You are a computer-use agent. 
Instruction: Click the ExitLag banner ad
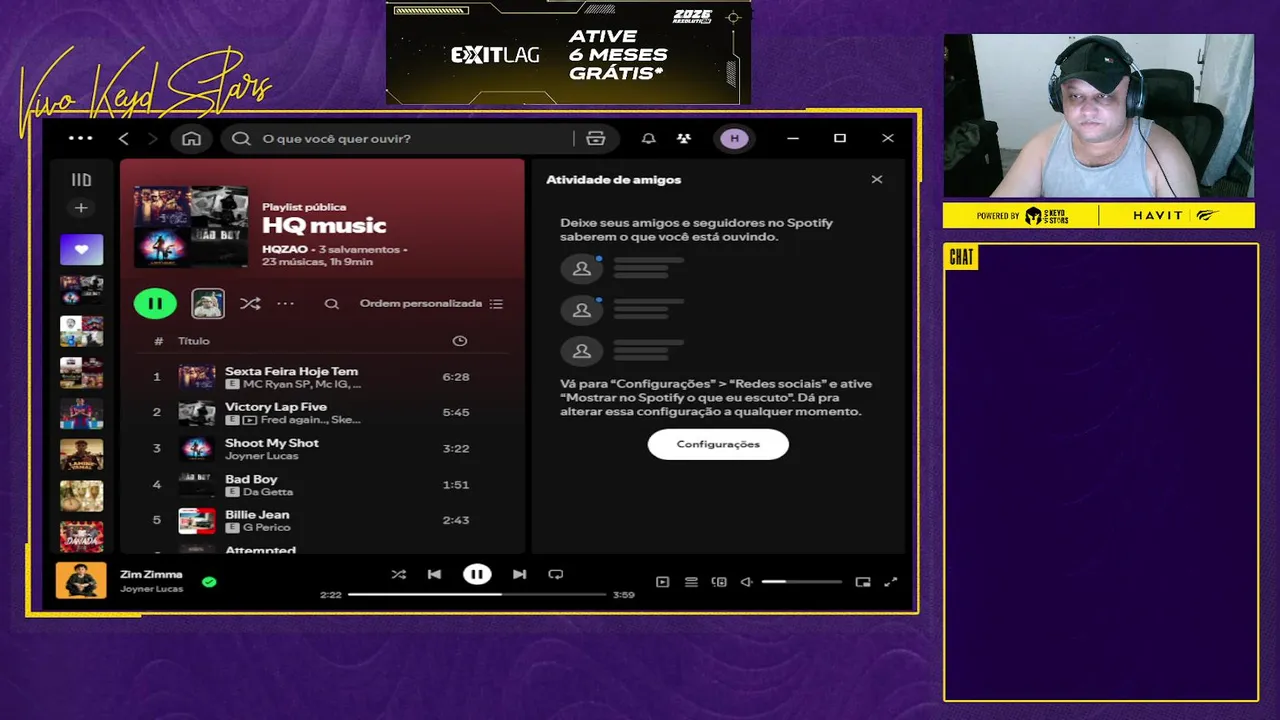coord(568,52)
